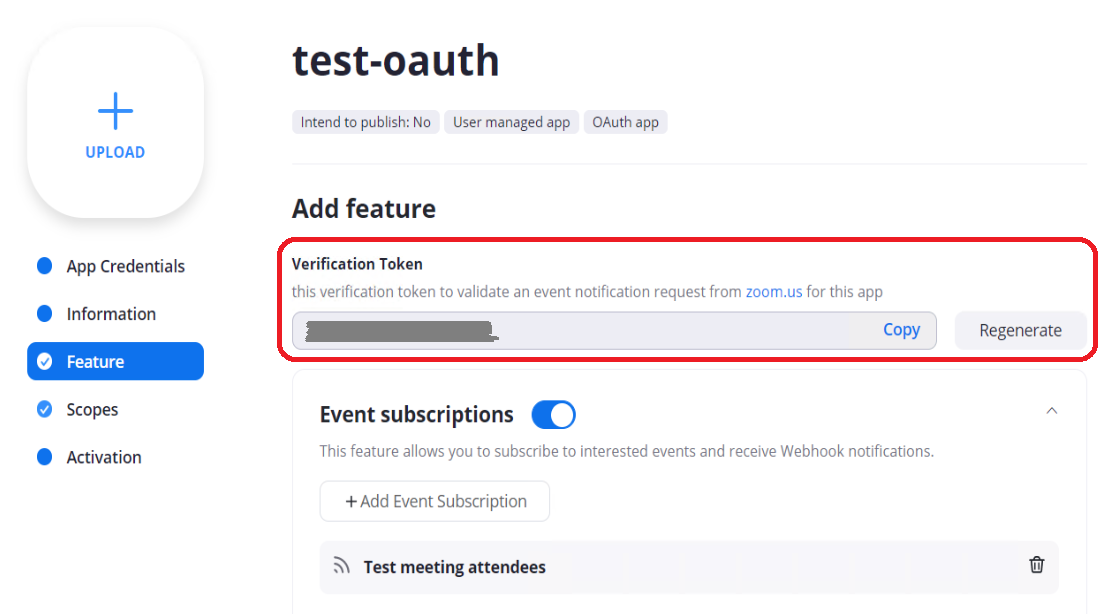Open the Activation section
The width and height of the screenshot is (1101, 614).
pos(104,457)
